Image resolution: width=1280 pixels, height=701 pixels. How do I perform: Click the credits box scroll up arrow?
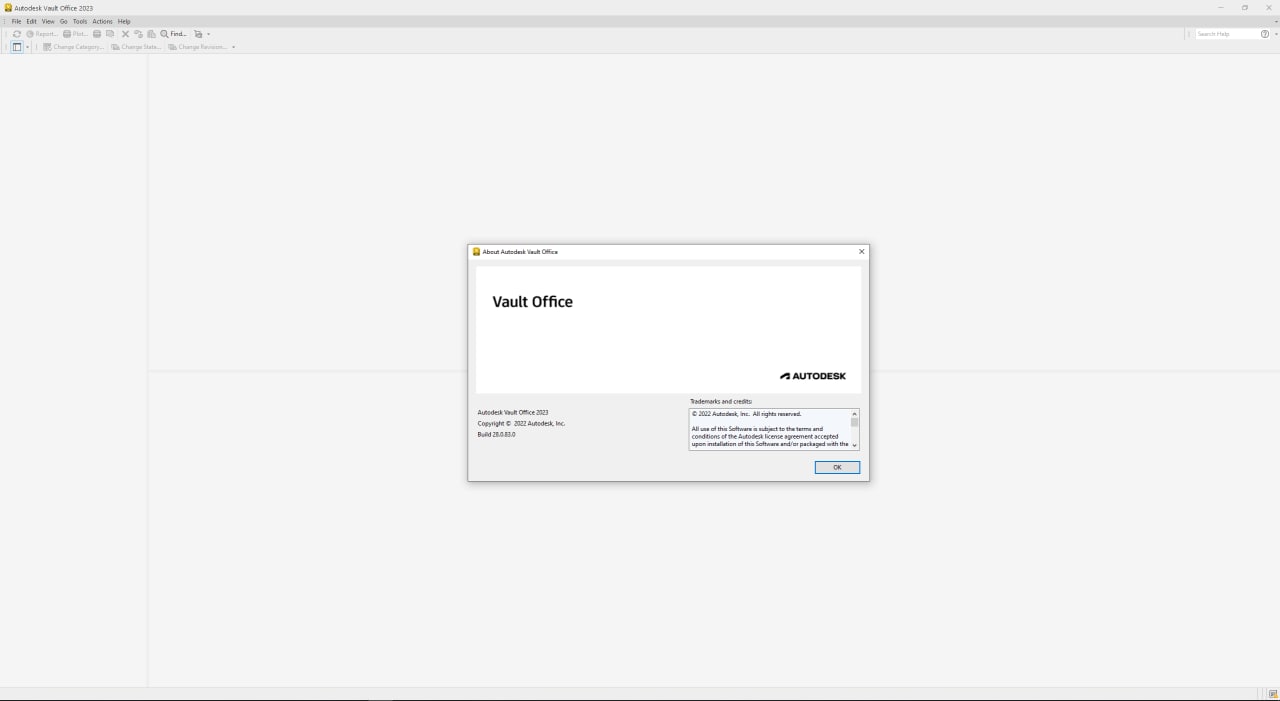coord(854,413)
